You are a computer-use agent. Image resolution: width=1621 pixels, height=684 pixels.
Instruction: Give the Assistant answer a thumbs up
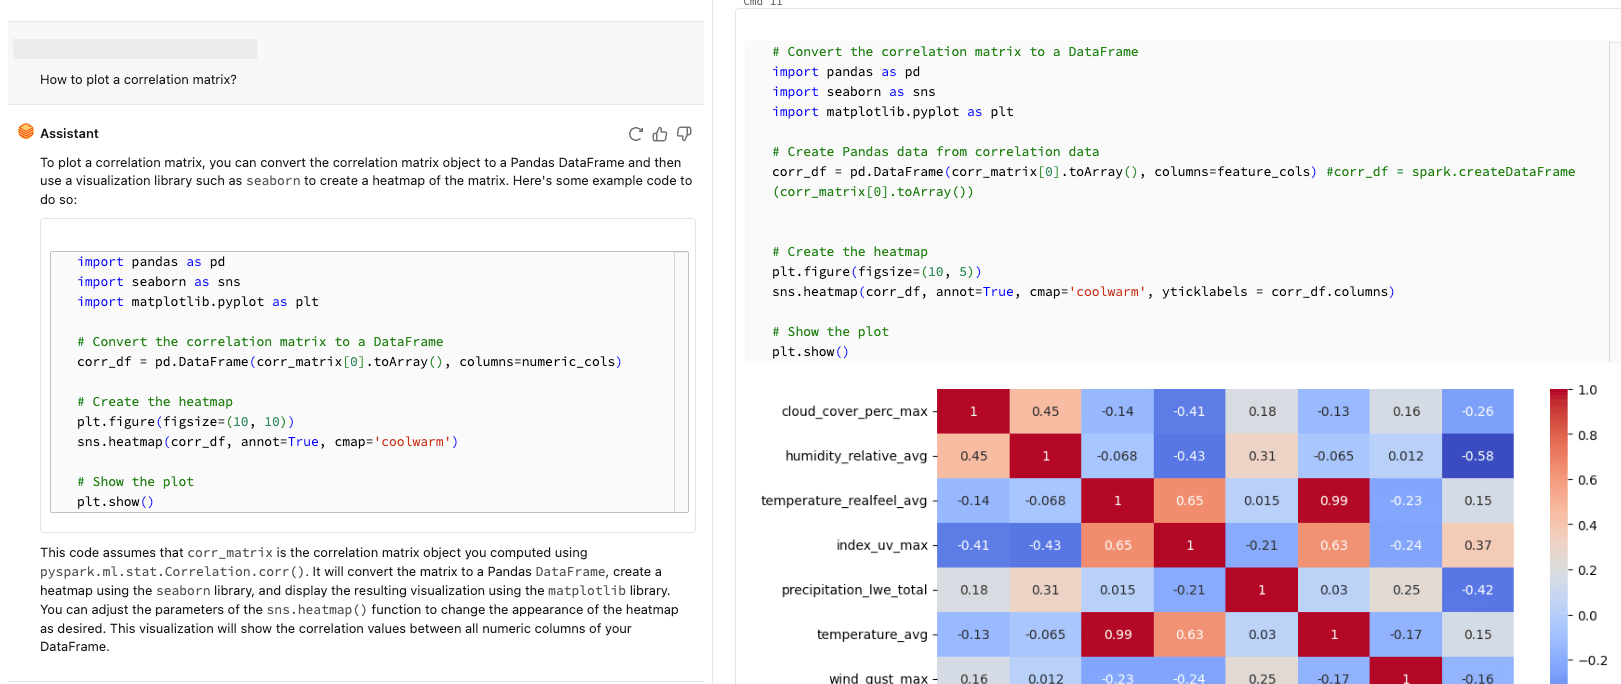pyautogui.click(x=660, y=134)
